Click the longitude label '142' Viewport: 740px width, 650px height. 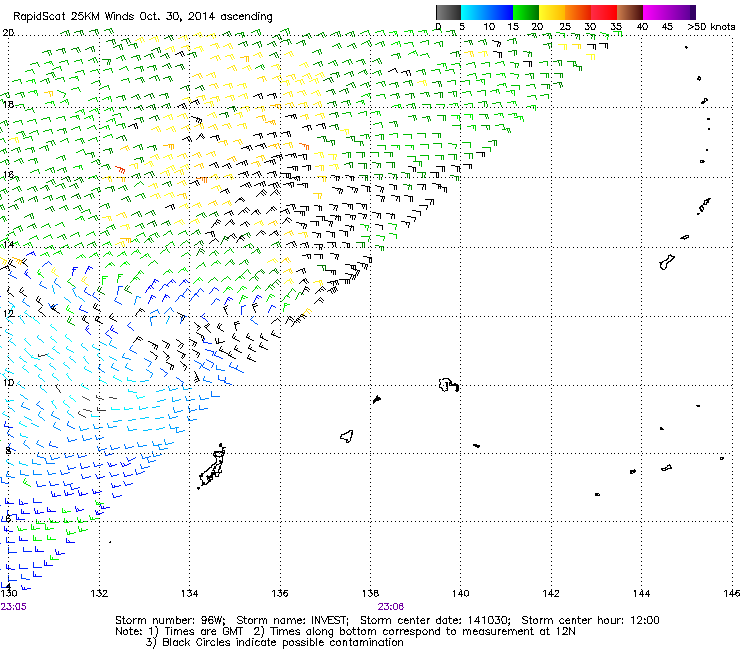tap(551, 593)
